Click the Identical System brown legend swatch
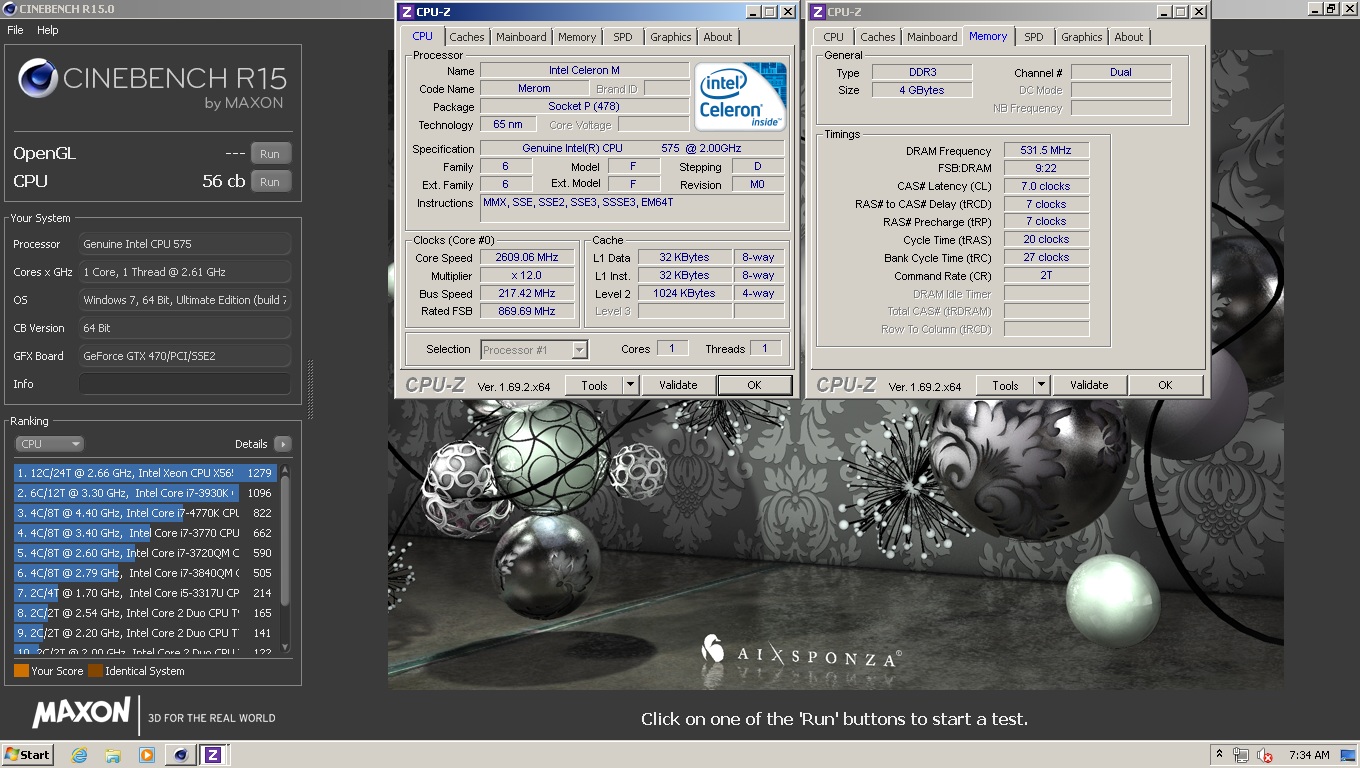 (95, 671)
